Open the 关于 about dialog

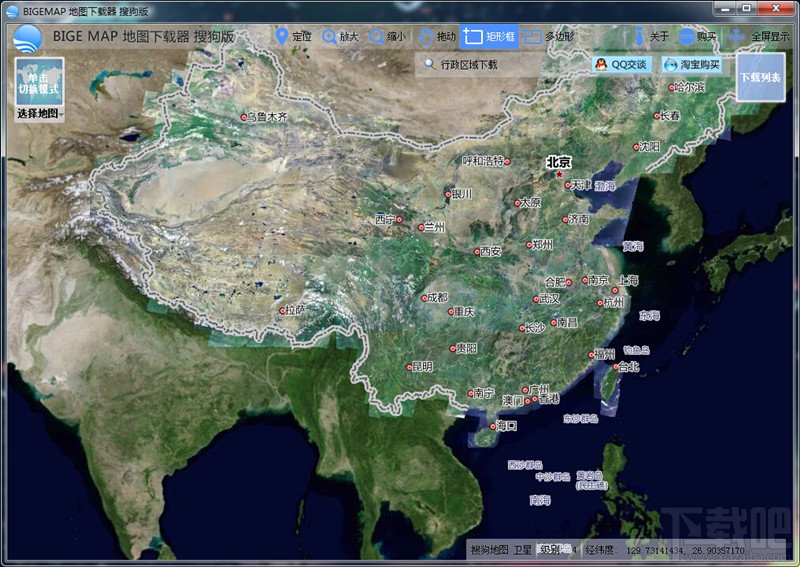(x=651, y=36)
